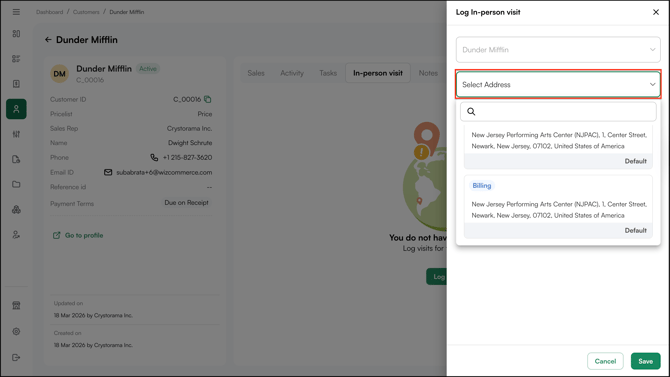The width and height of the screenshot is (670, 377).
Task: Click the Customers breadcrumb link
Action: [86, 12]
